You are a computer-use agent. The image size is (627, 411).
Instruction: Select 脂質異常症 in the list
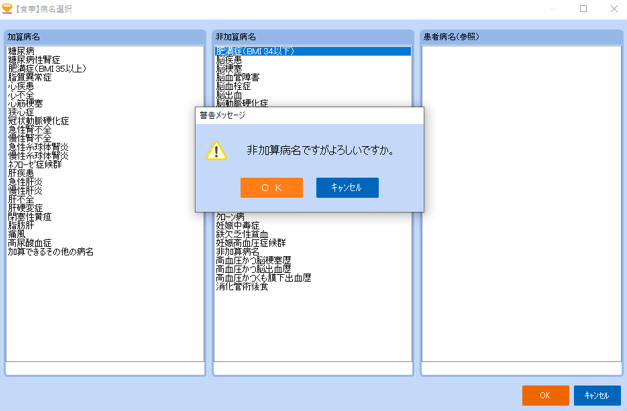click(30, 77)
